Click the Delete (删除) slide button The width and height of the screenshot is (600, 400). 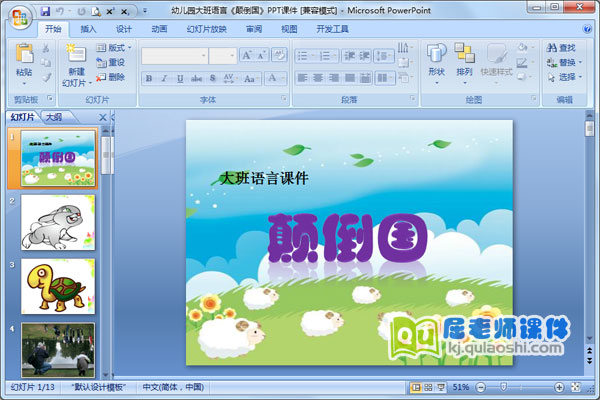click(111, 77)
